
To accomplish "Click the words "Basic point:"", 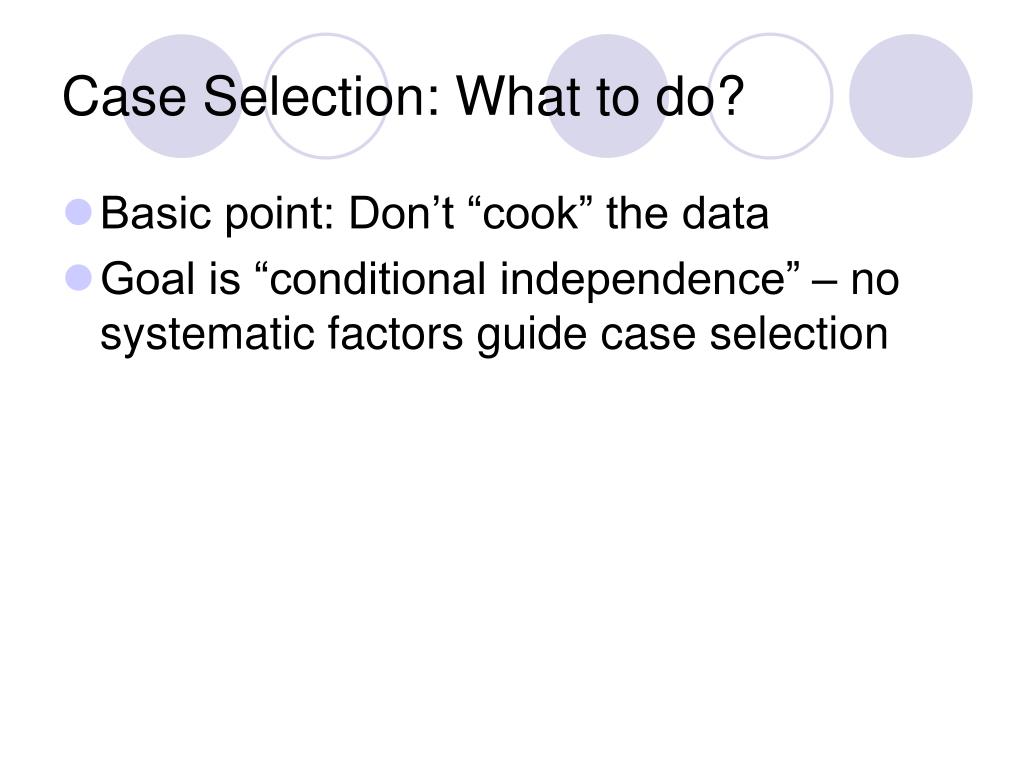I will point(217,214).
